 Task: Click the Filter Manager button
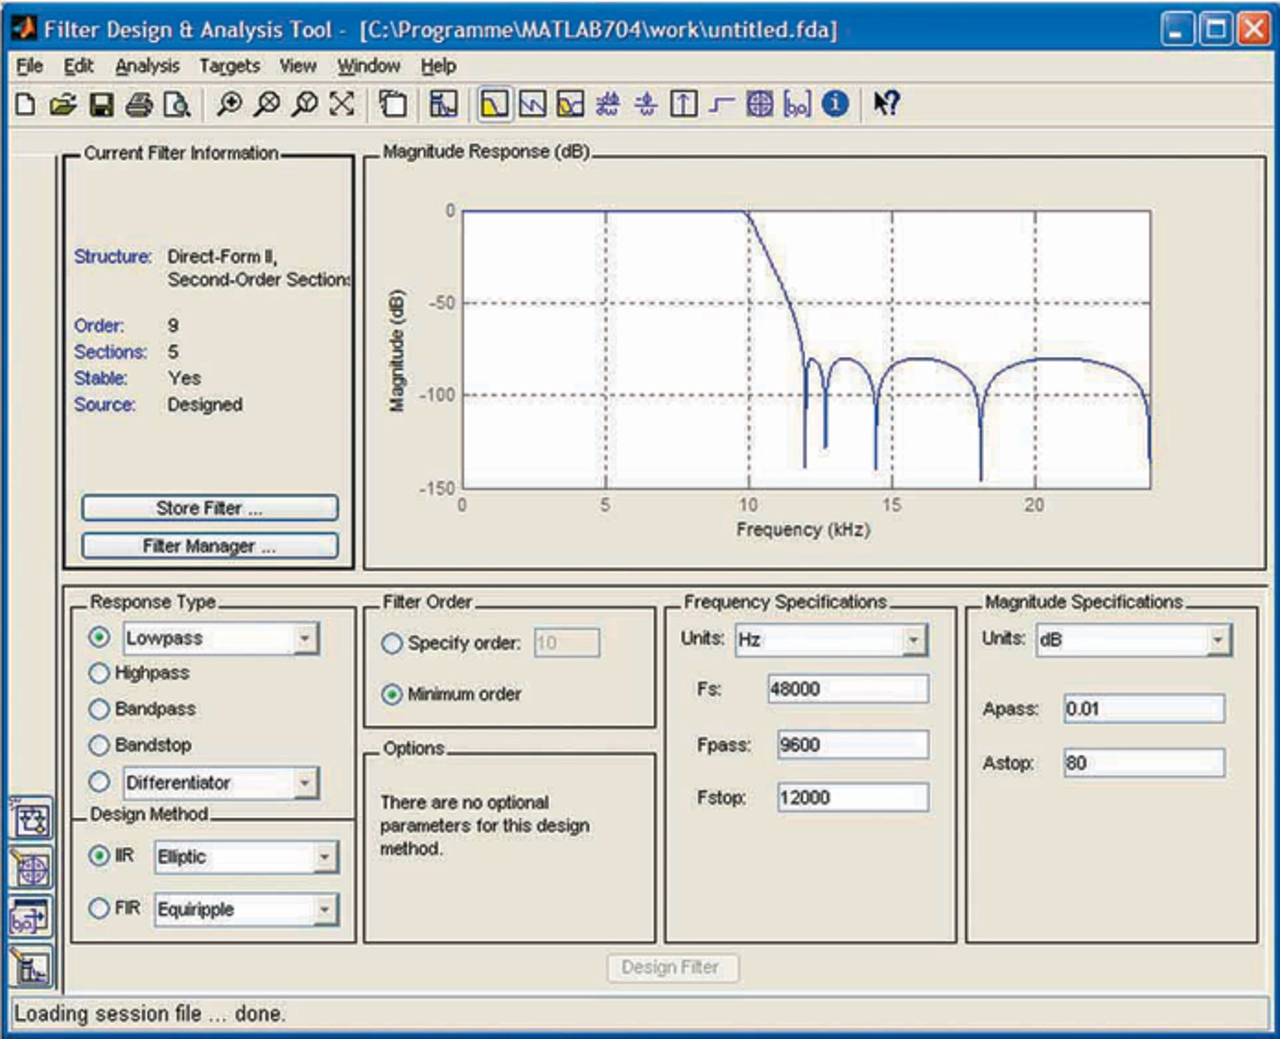click(x=209, y=546)
